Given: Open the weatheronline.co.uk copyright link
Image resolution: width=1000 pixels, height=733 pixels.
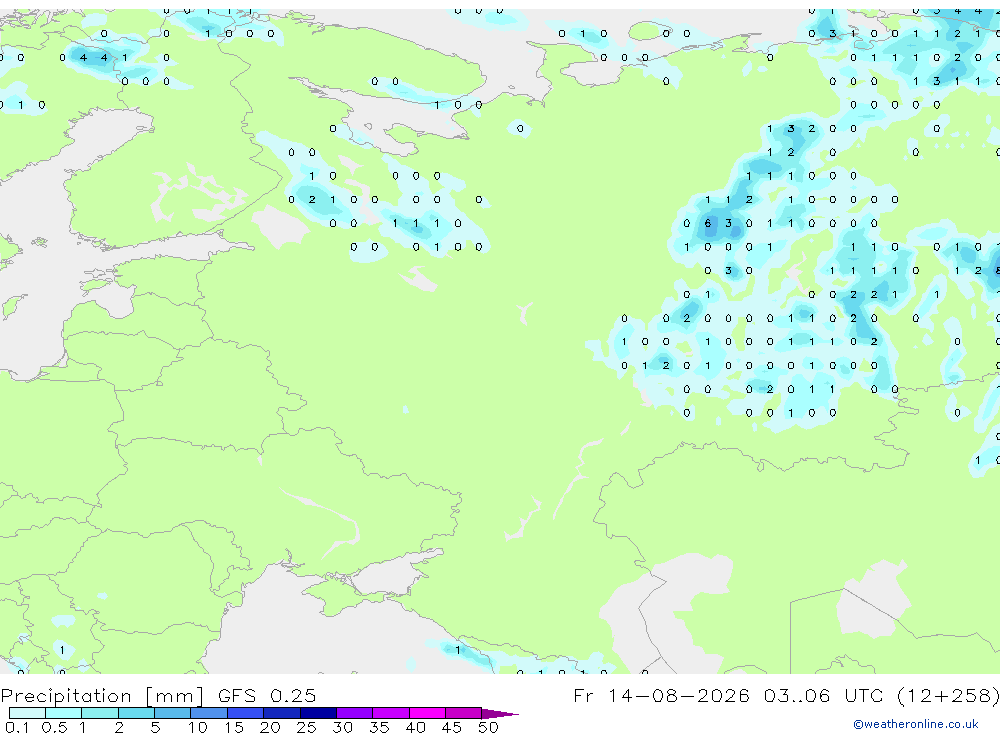Looking at the screenshot, I should [x=915, y=724].
